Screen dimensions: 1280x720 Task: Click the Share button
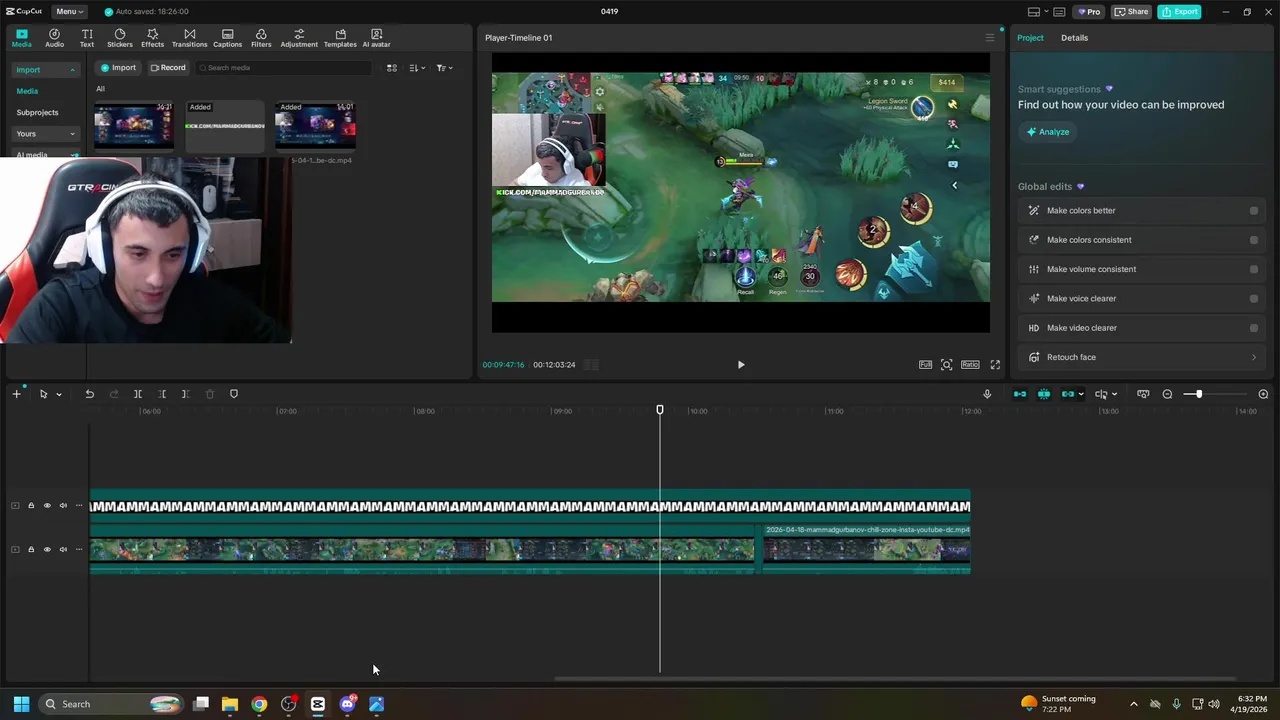[1132, 12]
